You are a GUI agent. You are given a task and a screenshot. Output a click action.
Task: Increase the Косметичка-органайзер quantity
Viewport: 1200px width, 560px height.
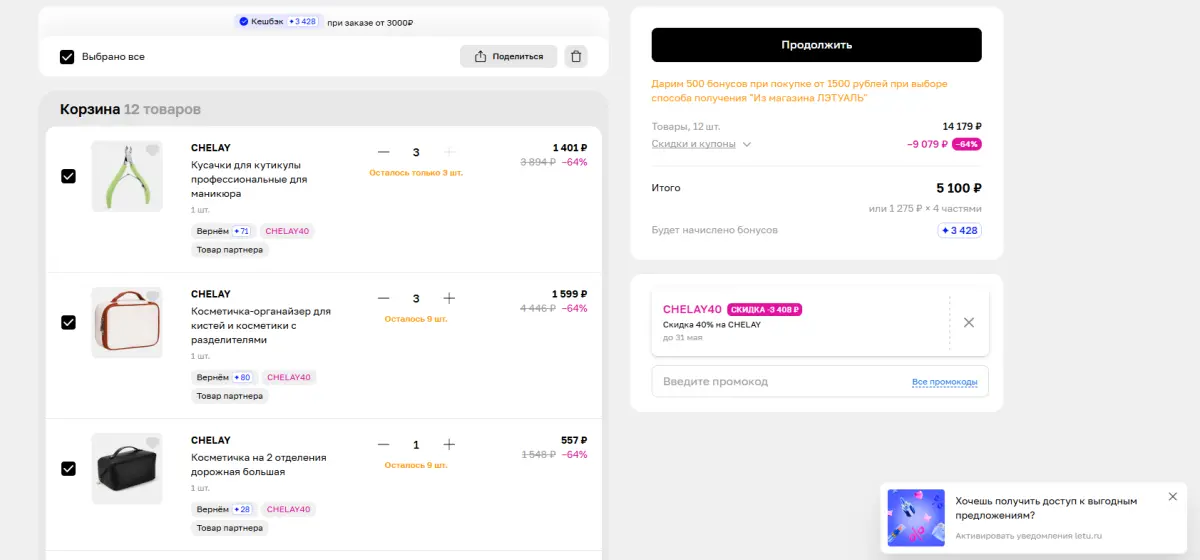click(449, 298)
